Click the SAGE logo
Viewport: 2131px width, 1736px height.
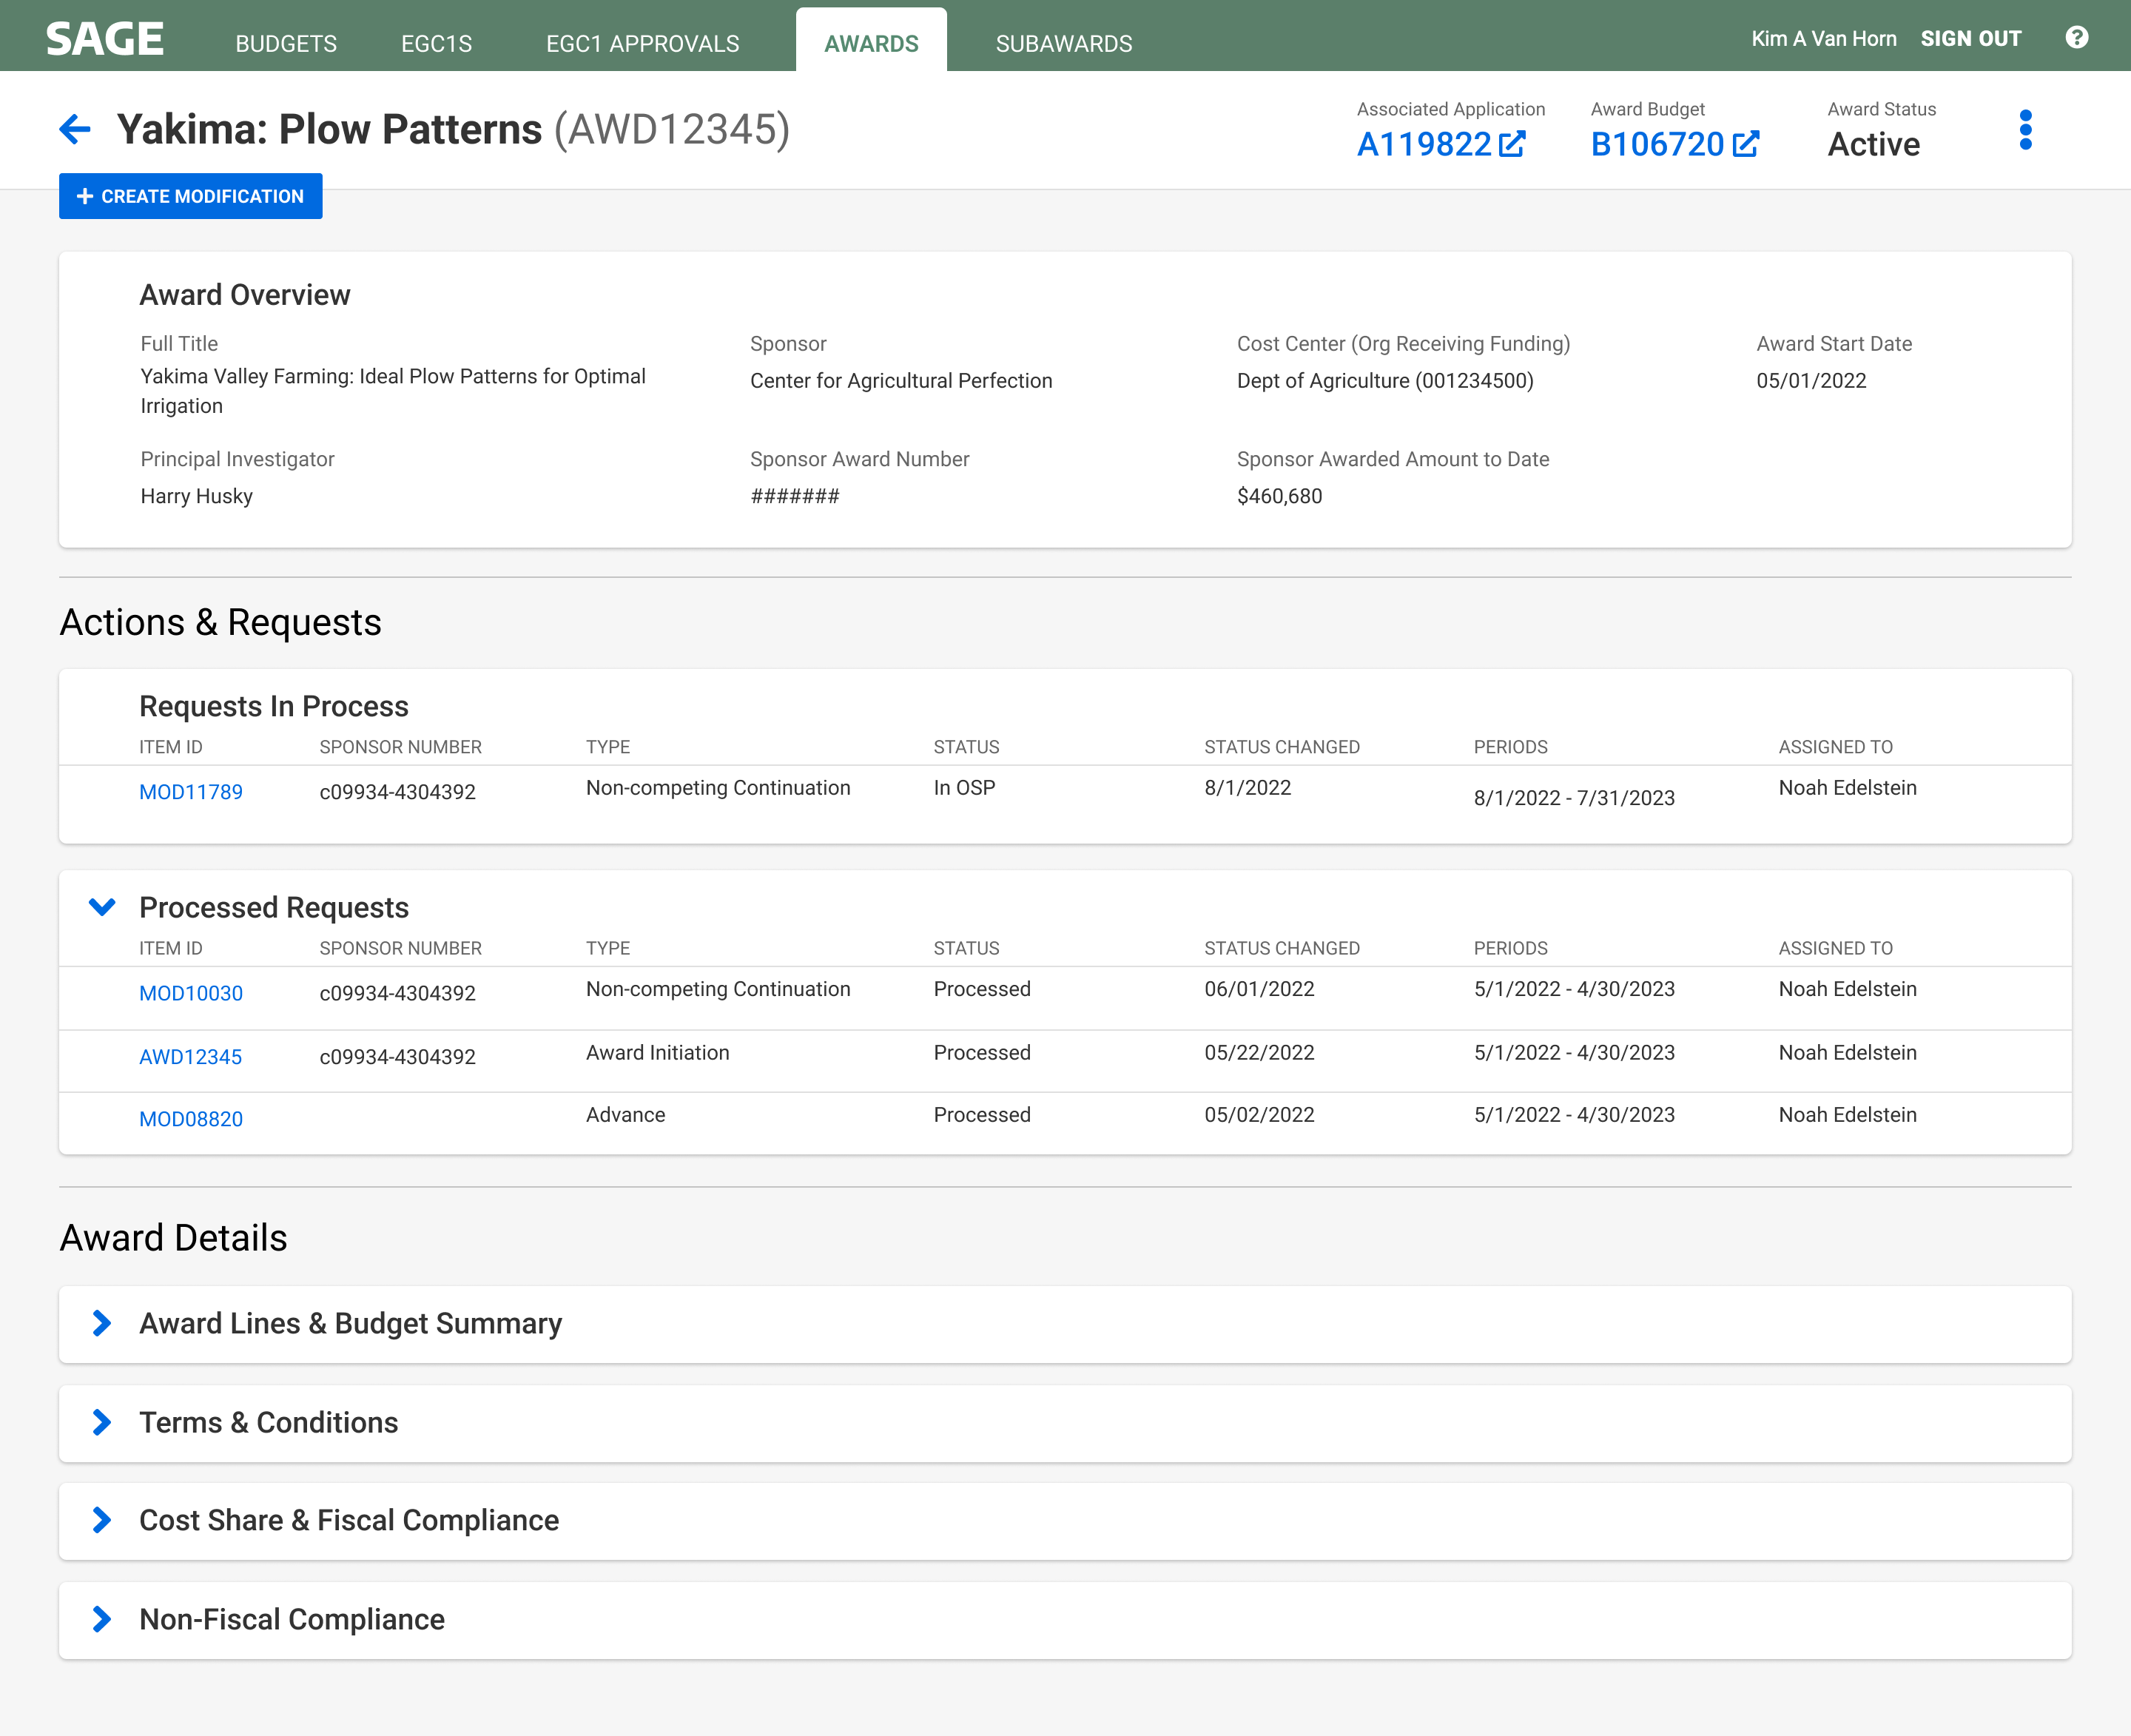pyautogui.click(x=105, y=39)
